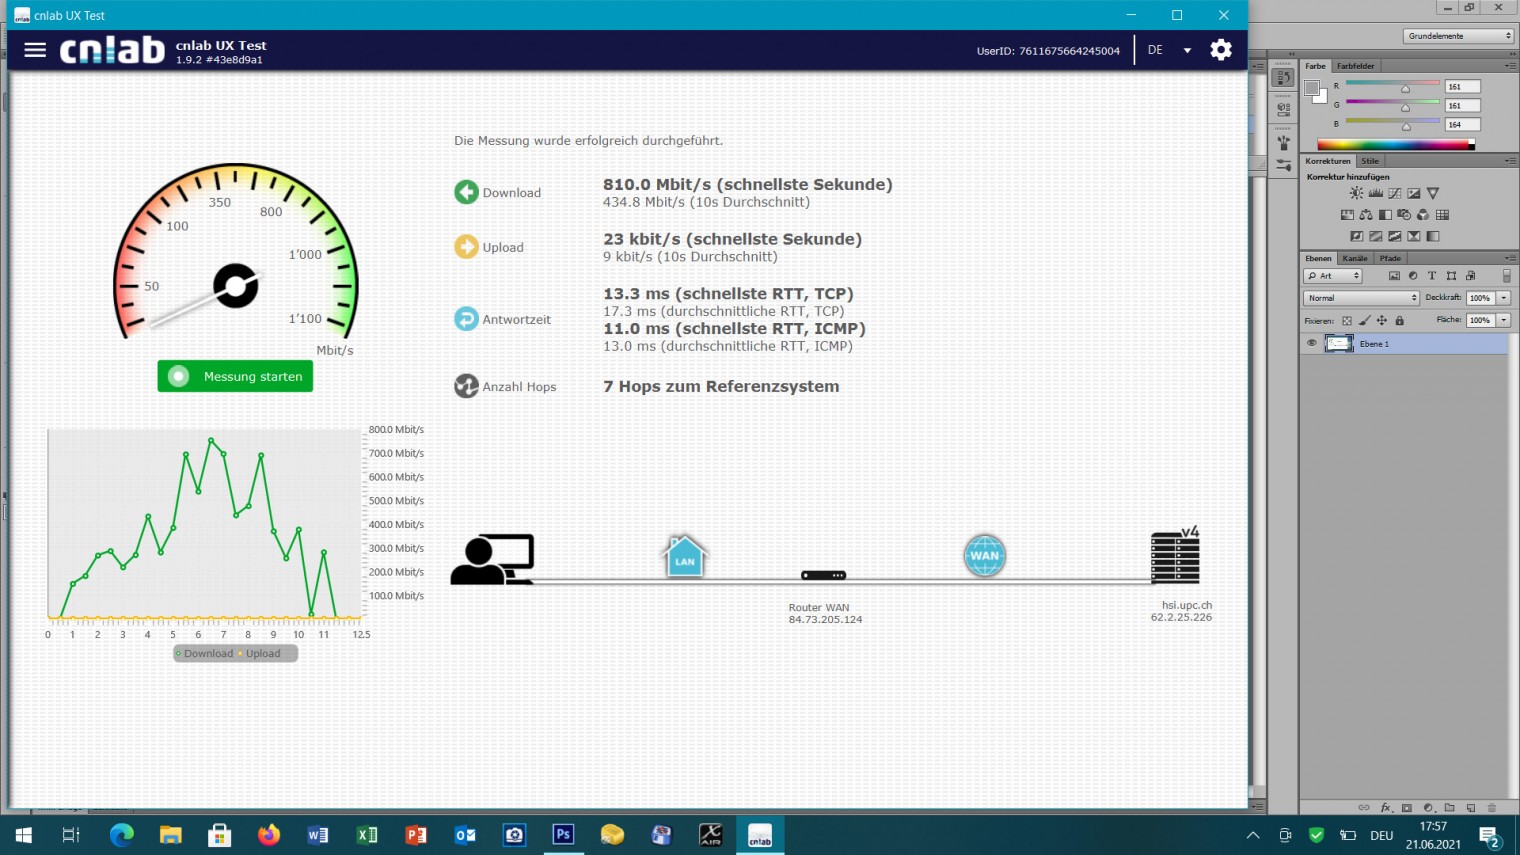Add a Brightness/Contrast adjustment in Korrekturen
Image resolution: width=1520 pixels, height=855 pixels.
tap(1356, 194)
